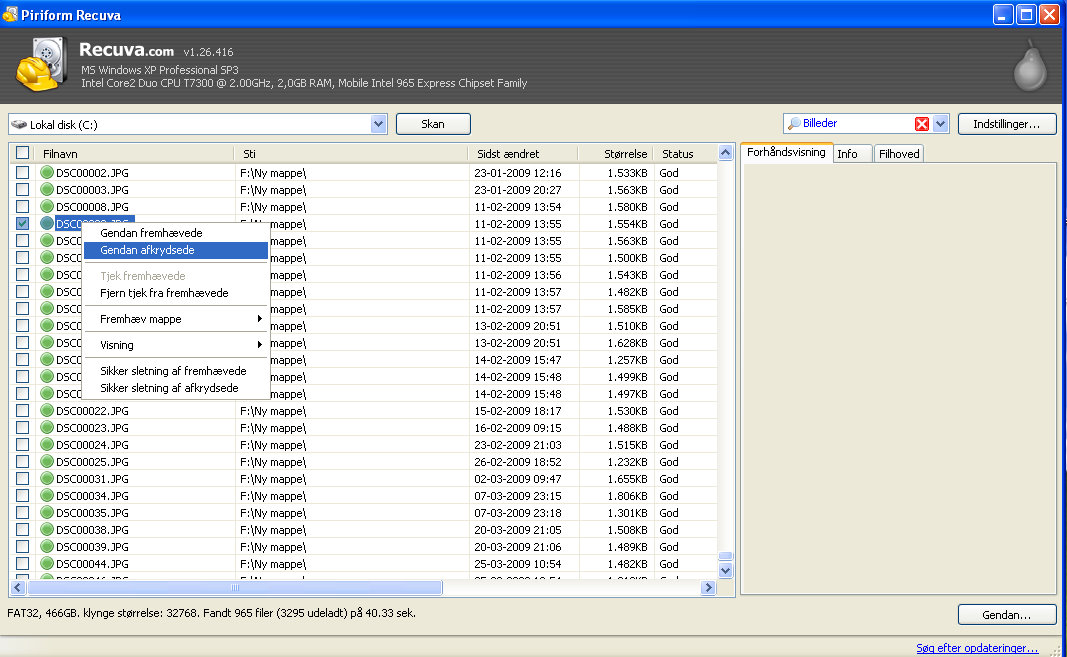Click the Piriform pear logo icon
The height and width of the screenshot is (657, 1067).
1030,67
